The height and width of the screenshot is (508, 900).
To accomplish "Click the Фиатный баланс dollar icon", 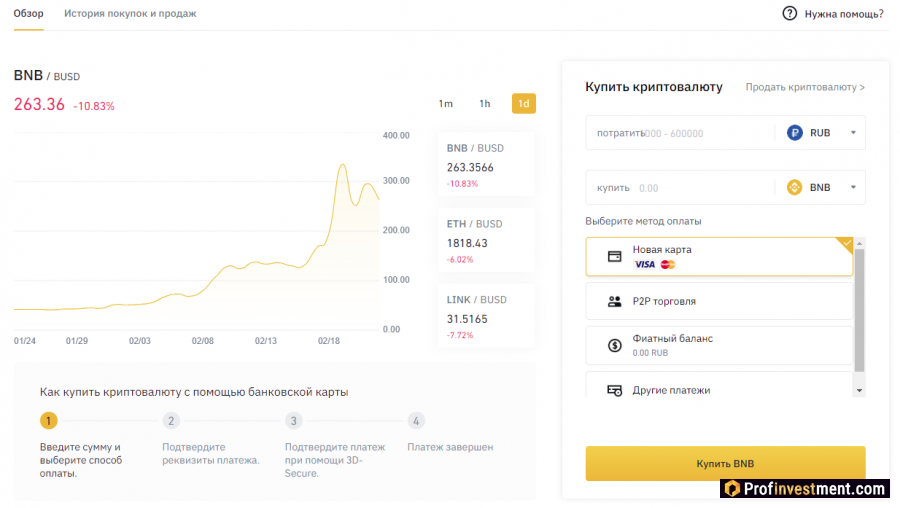I will 614,346.
